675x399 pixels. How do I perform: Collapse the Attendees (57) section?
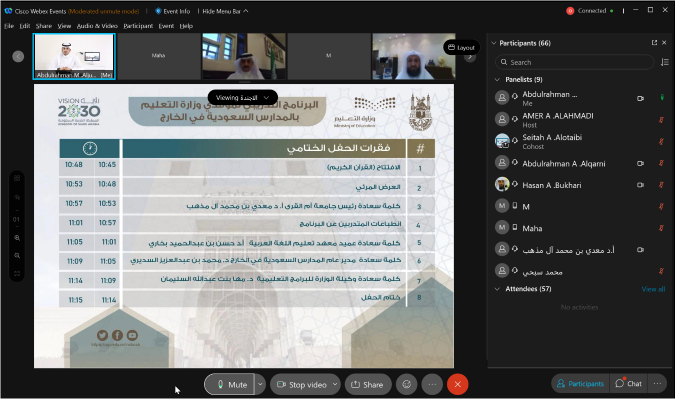click(497, 289)
